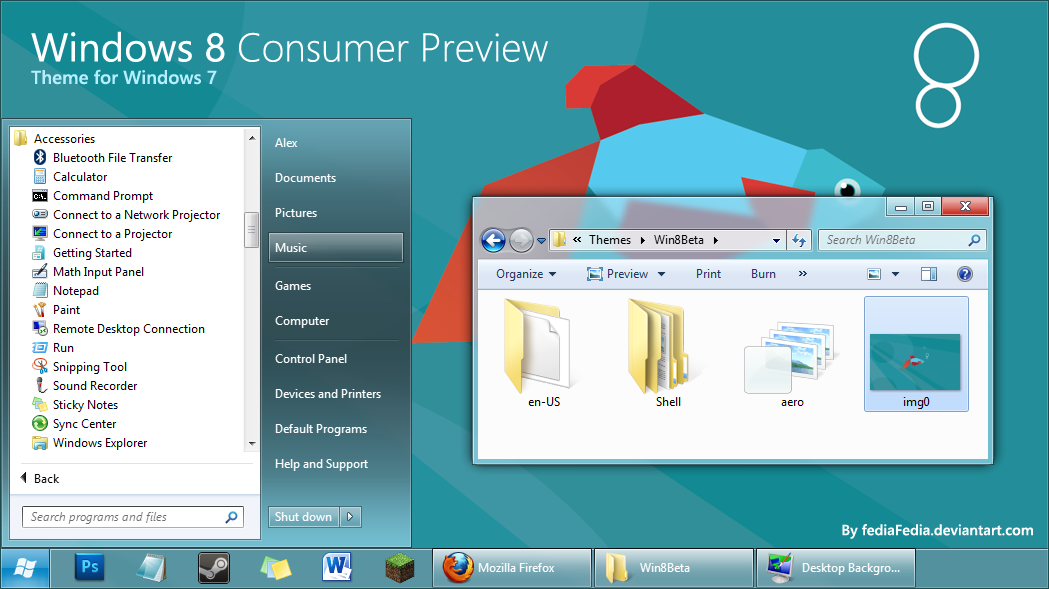This screenshot has height=589, width=1049.
Task: Open Games from Start menu
Action: (x=293, y=286)
